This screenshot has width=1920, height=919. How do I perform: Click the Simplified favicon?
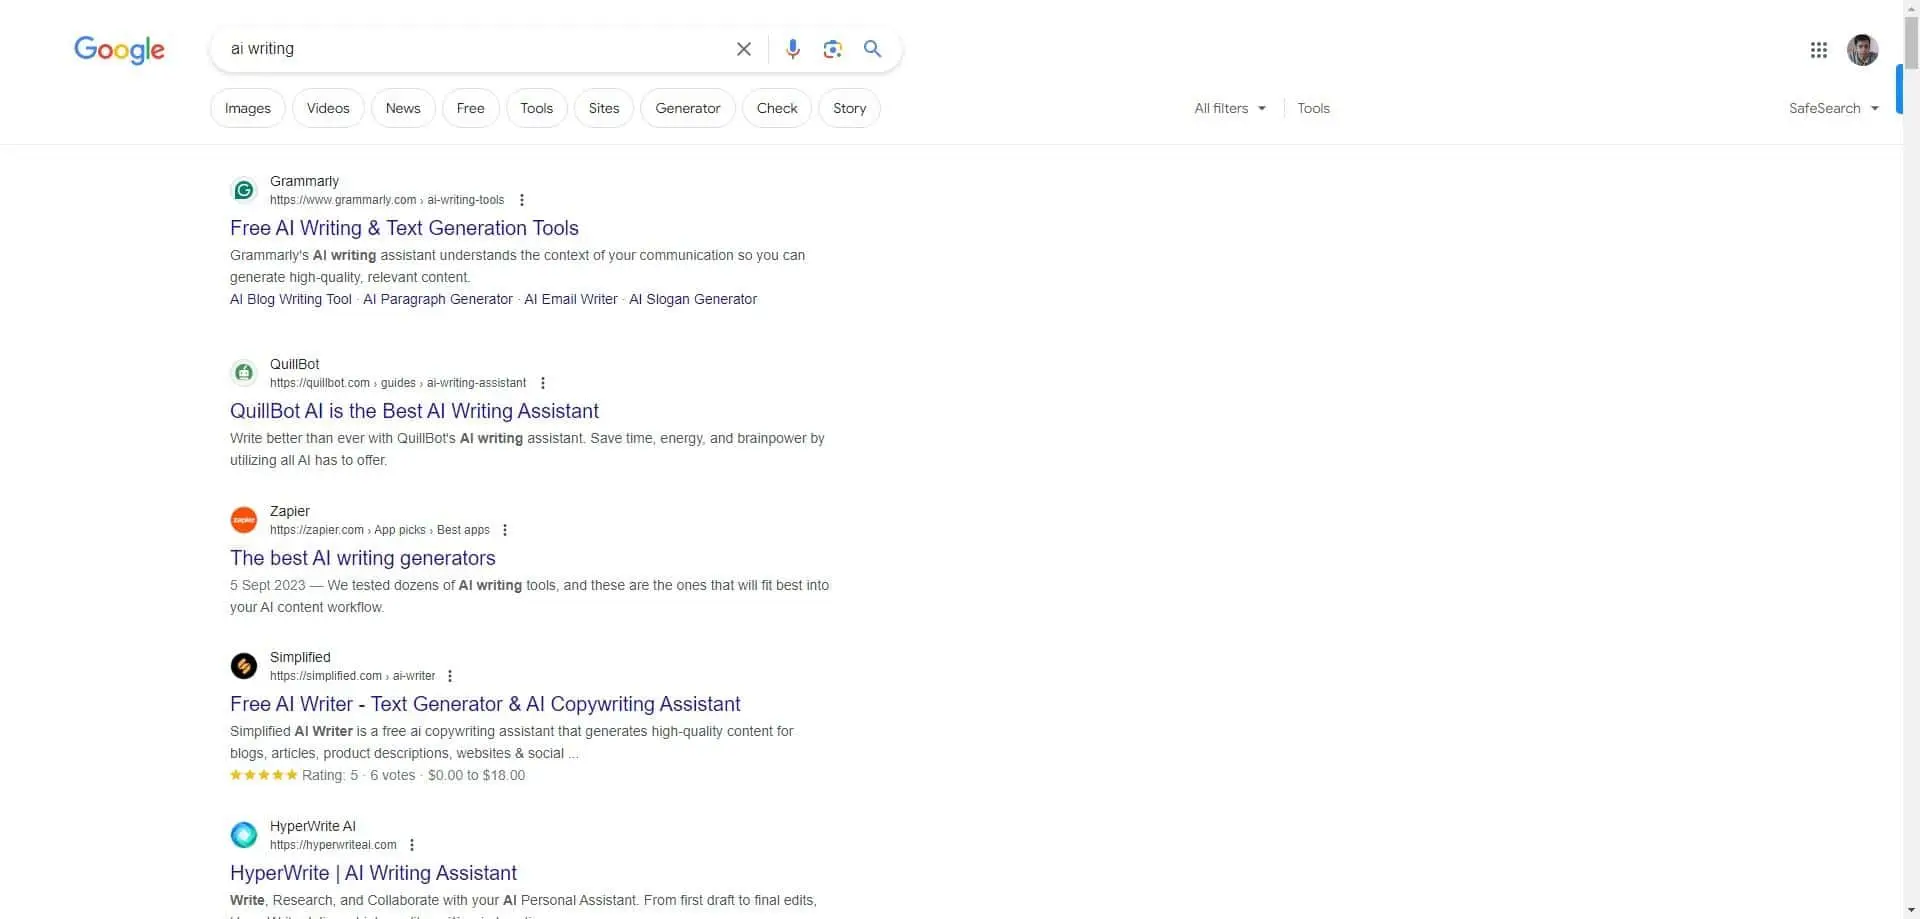coord(244,666)
